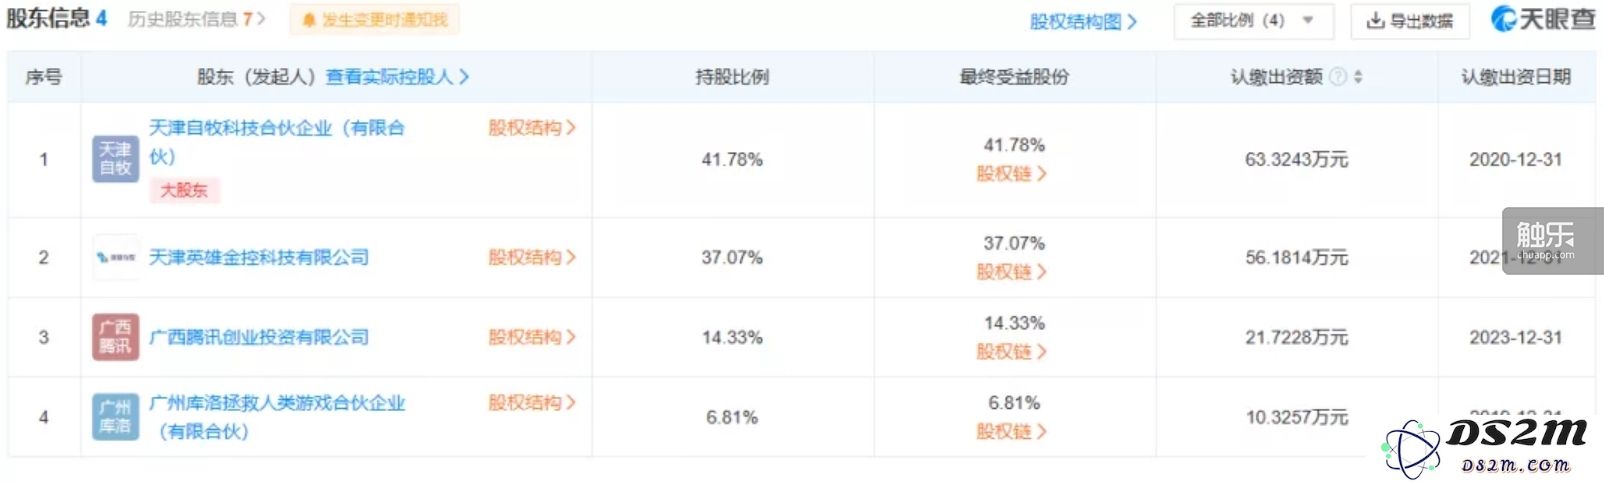Select 股东信息 4 section heading
This screenshot has width=1604, height=483.
tap(56, 18)
